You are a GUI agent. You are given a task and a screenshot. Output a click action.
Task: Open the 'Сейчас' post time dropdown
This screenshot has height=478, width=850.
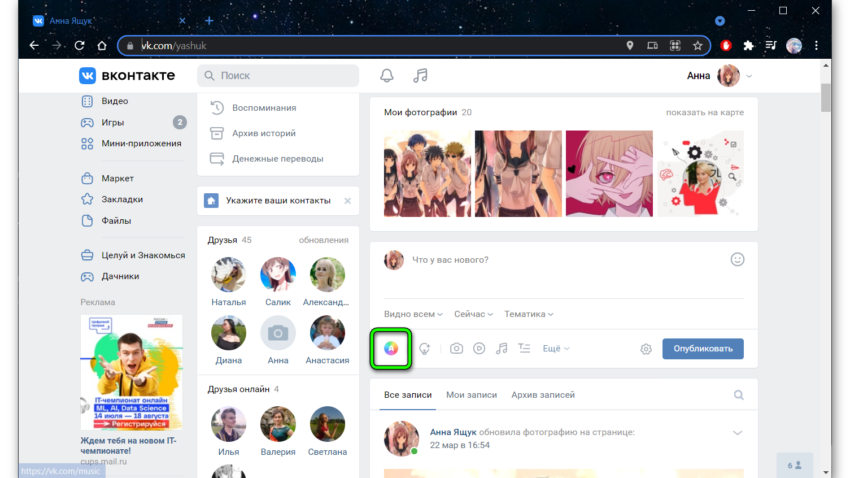coord(473,314)
